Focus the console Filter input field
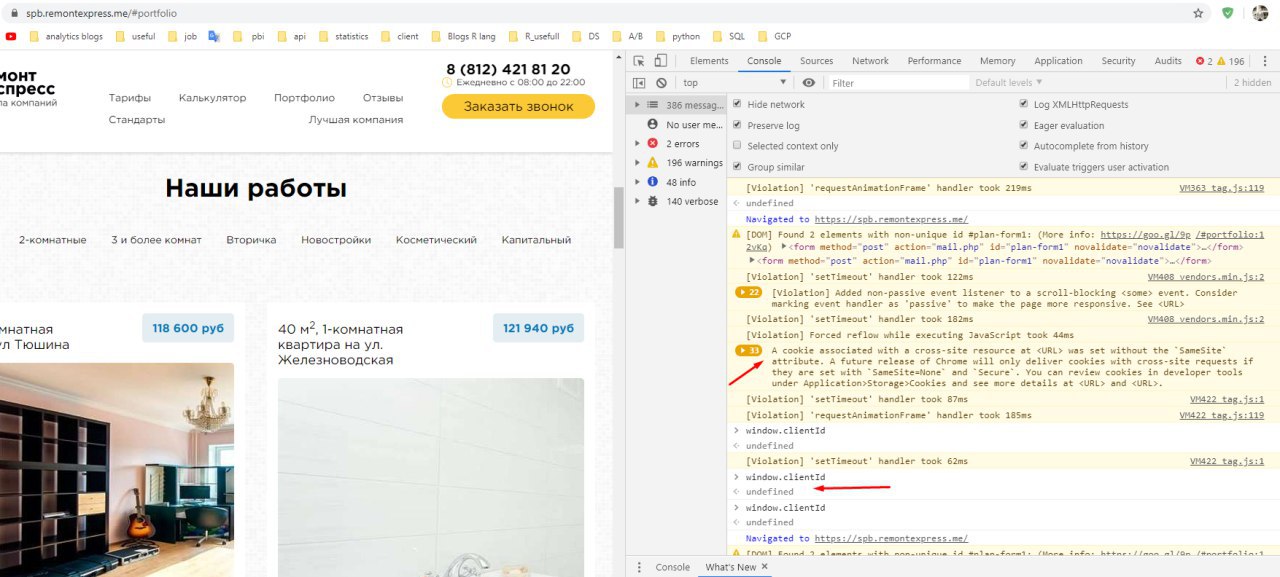1280x577 pixels. (898, 83)
